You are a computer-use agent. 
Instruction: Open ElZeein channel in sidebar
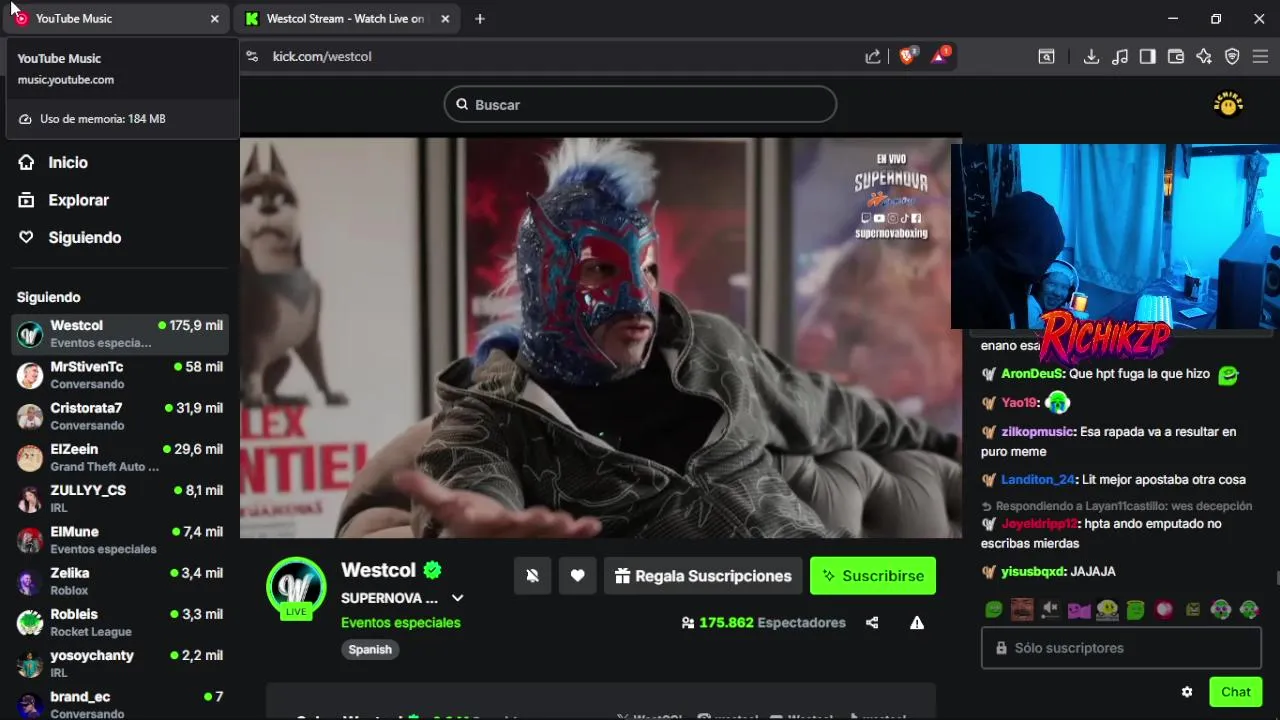click(x=120, y=457)
